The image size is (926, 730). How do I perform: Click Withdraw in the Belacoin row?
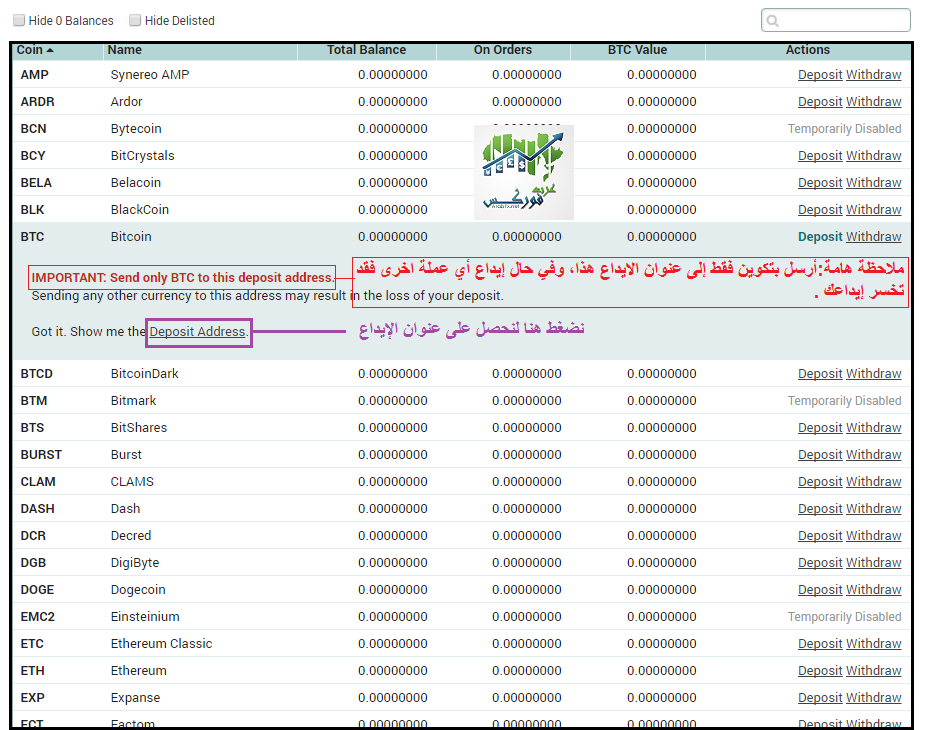pos(874,183)
